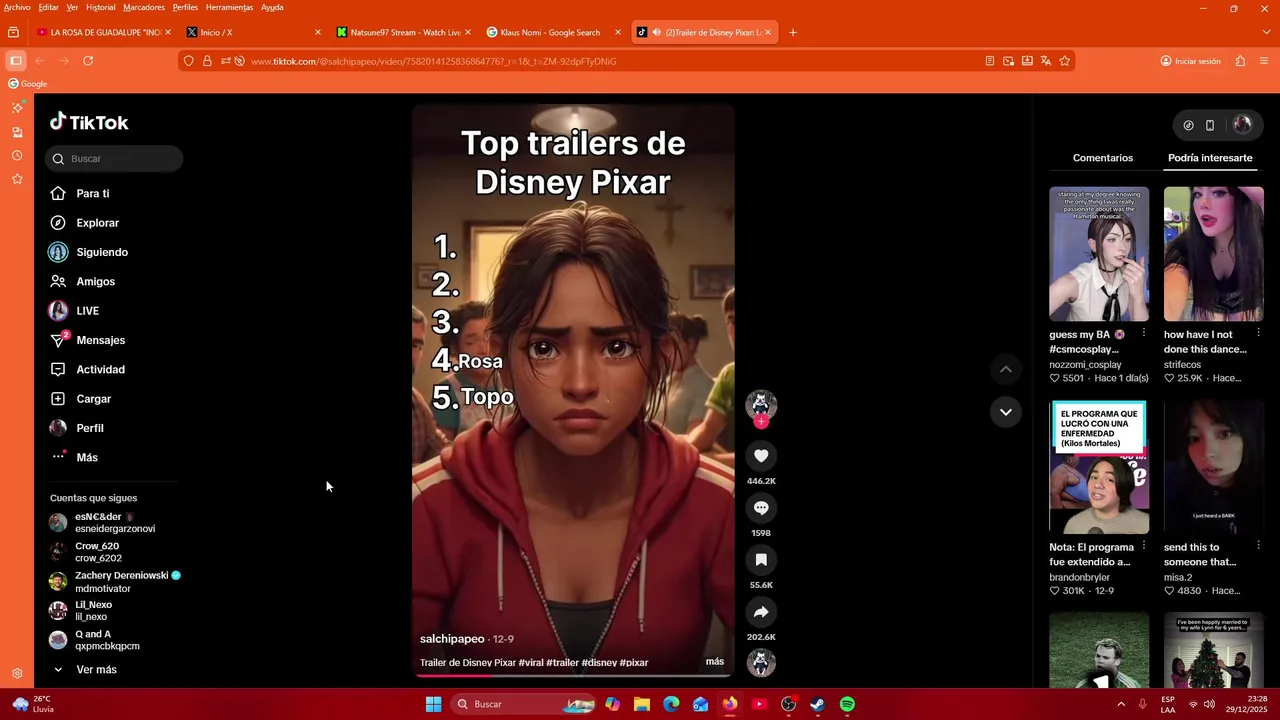The height and width of the screenshot is (720, 1280).
Task: Like the video with the heart icon
Action: point(761,456)
